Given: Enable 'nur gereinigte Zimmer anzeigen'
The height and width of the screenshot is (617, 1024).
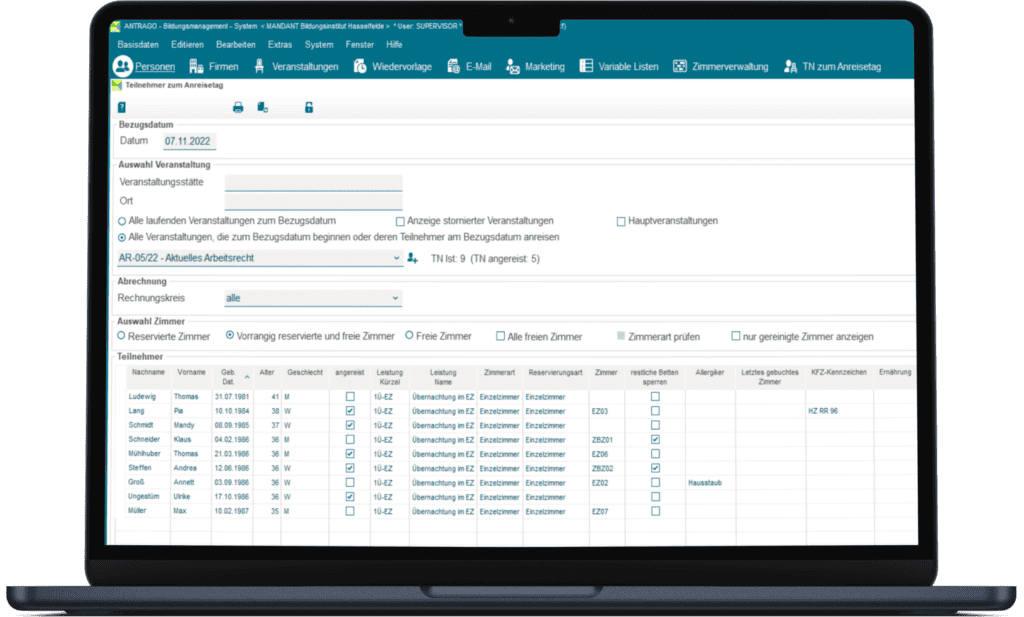Looking at the screenshot, I should click(x=736, y=336).
